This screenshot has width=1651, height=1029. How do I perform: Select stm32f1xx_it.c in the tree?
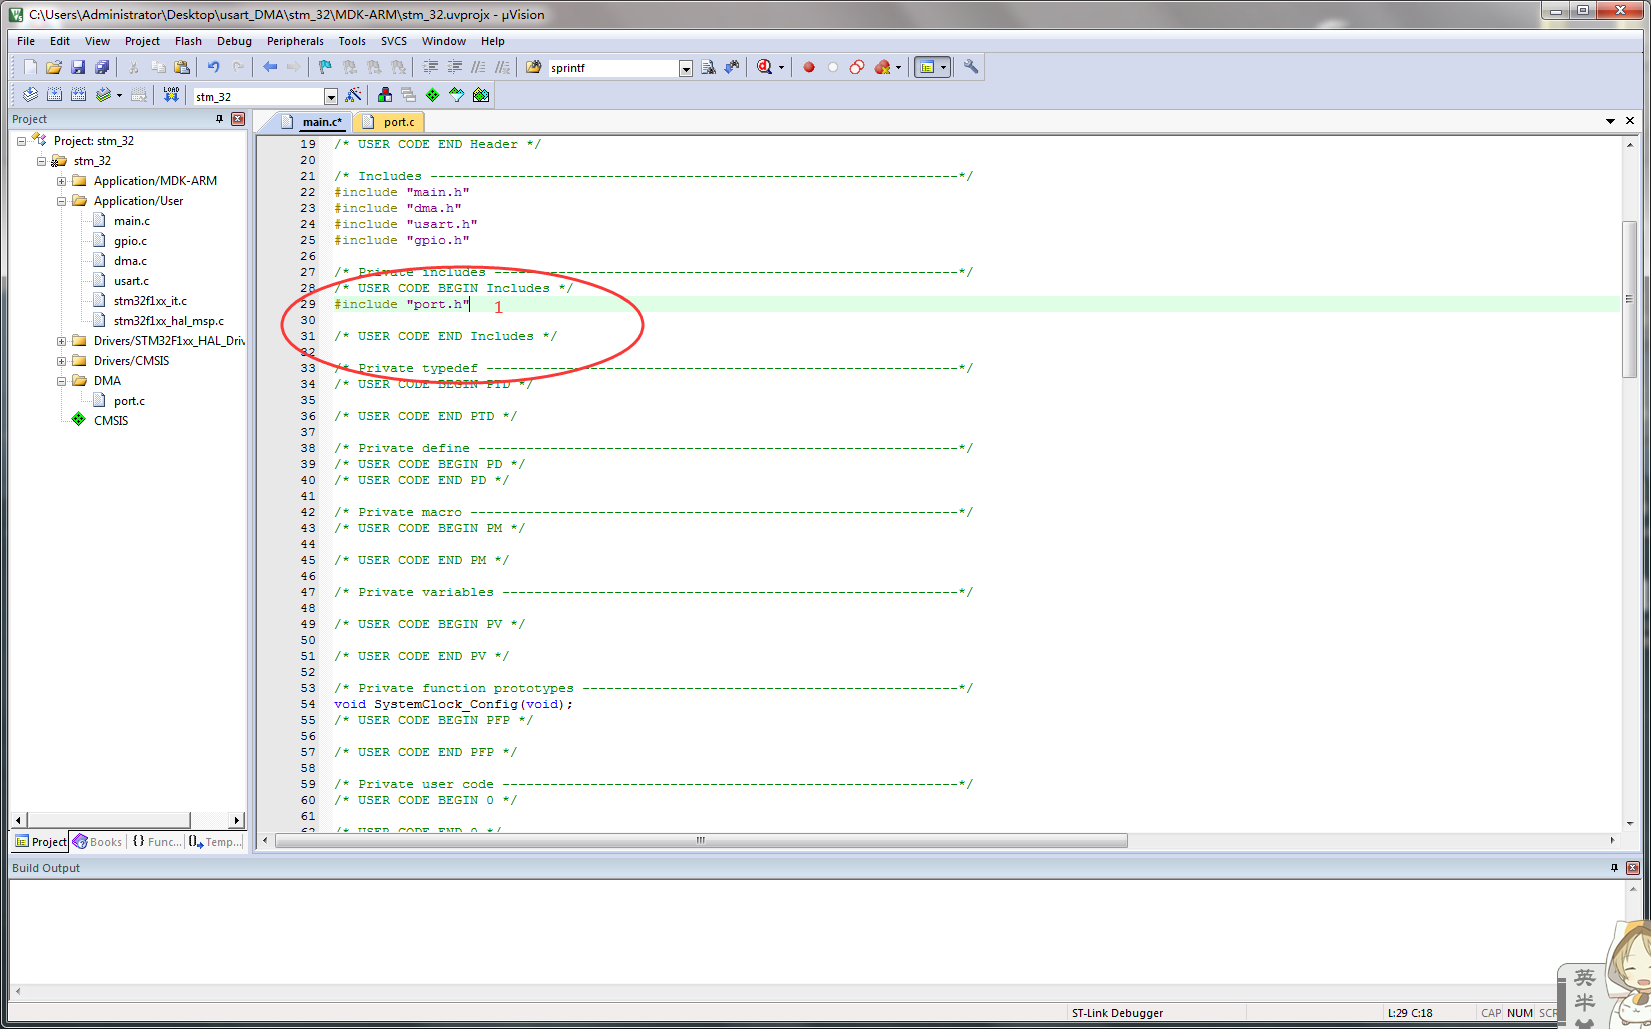click(x=150, y=301)
